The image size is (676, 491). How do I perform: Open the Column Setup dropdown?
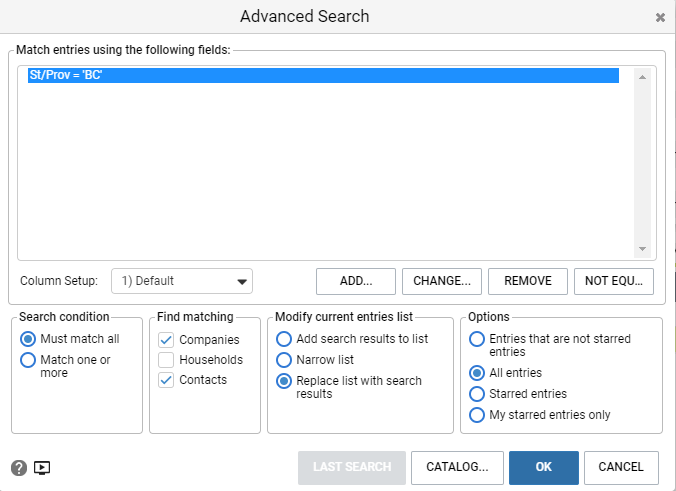pyautogui.click(x=182, y=281)
